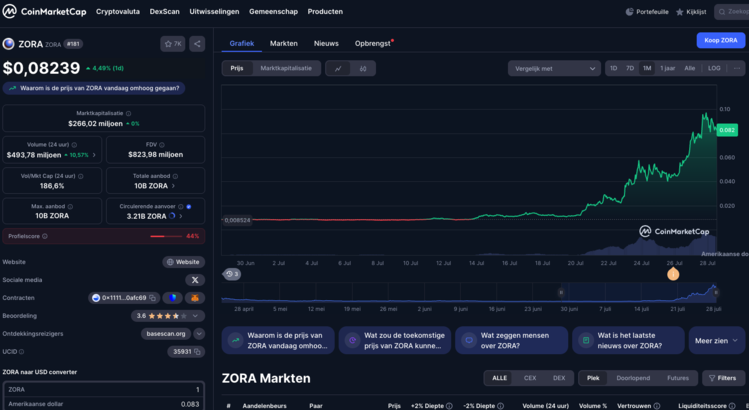Select Marktkapitalisatie chart mode
The height and width of the screenshot is (410, 749).
(286, 68)
